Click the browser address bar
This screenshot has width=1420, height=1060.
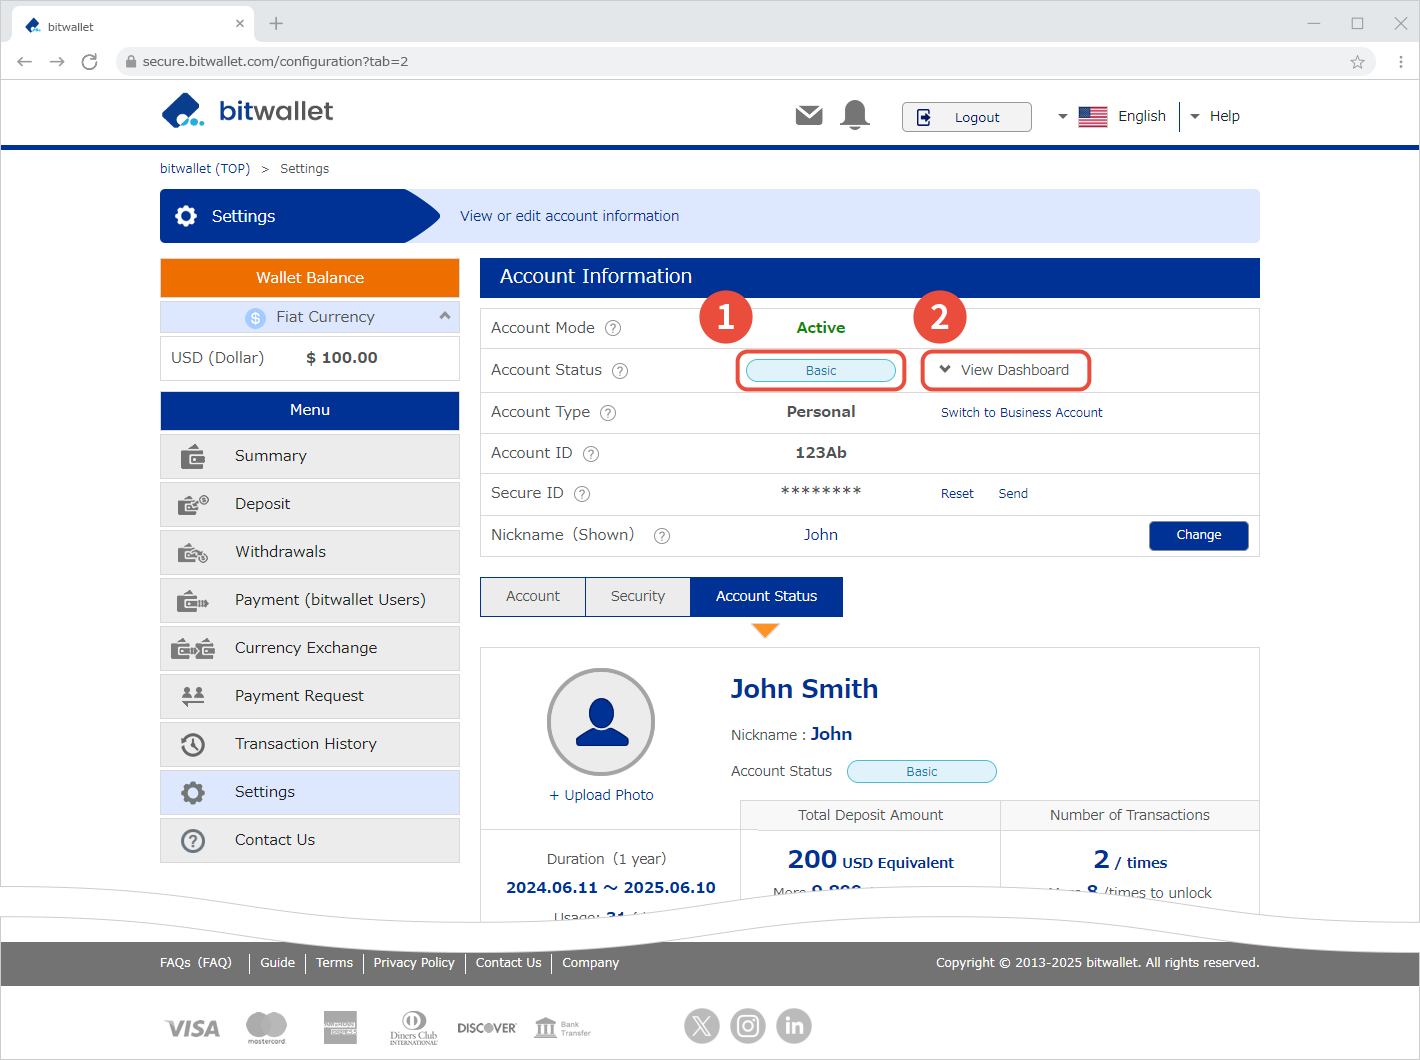tap(700, 62)
